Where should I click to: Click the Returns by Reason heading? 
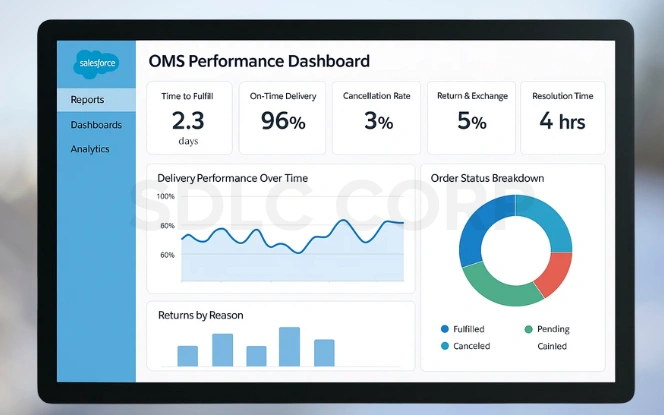(x=200, y=315)
